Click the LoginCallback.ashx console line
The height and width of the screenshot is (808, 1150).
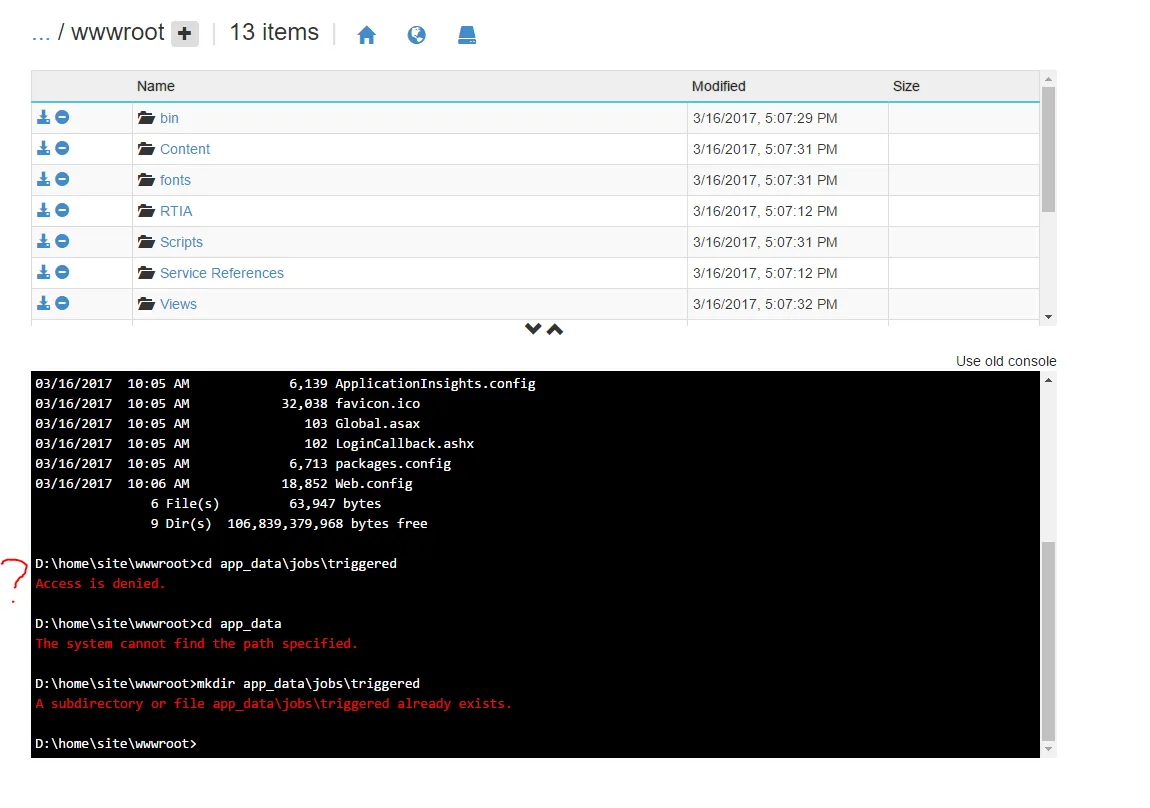click(x=254, y=444)
